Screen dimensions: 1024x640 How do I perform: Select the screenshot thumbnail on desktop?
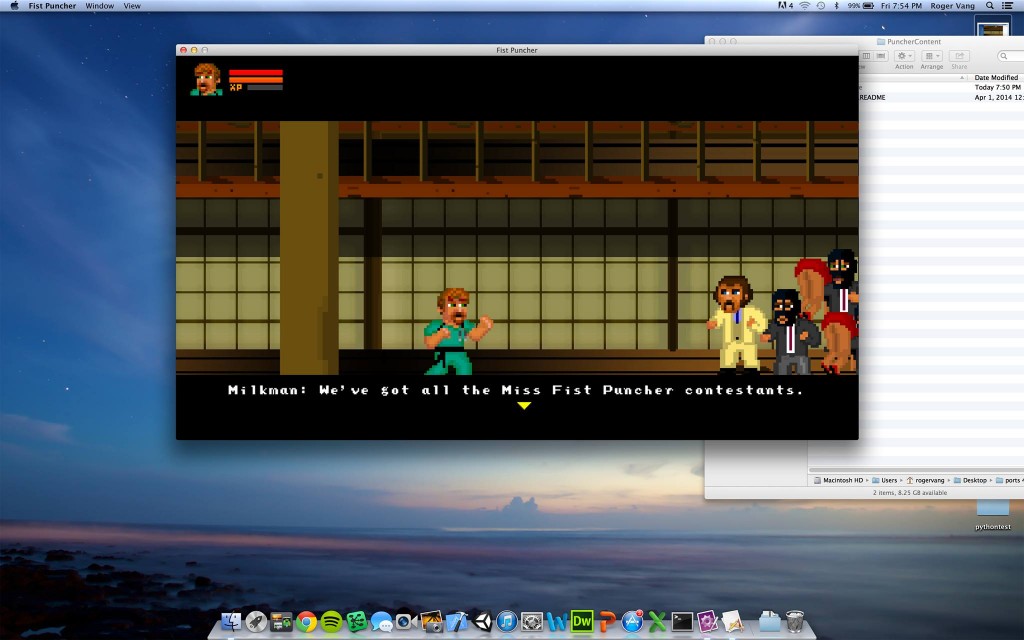[992, 27]
